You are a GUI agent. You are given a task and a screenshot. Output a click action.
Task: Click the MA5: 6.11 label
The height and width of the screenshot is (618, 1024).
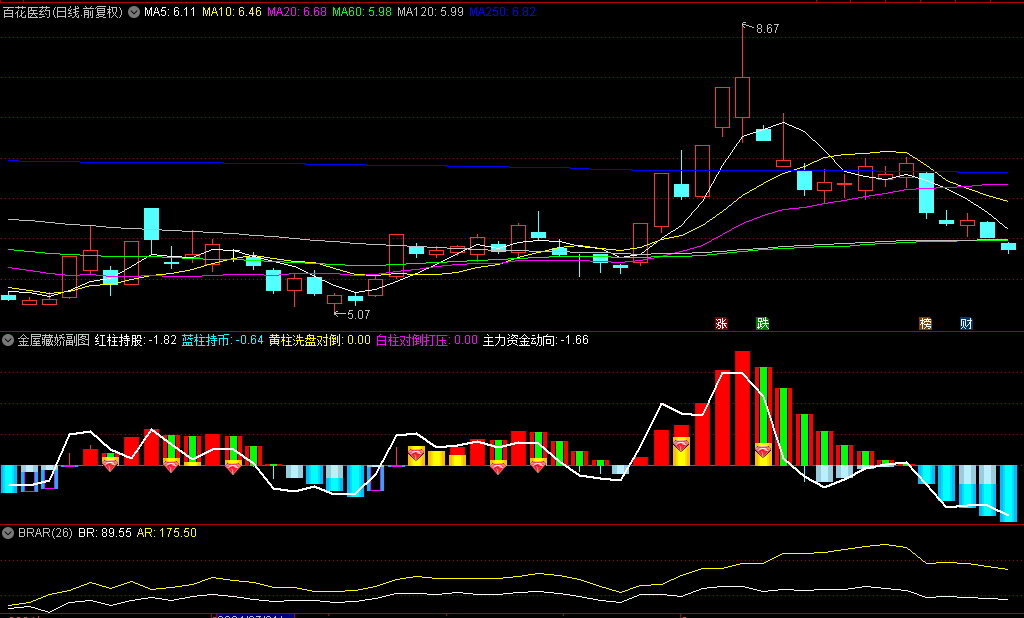pos(170,12)
